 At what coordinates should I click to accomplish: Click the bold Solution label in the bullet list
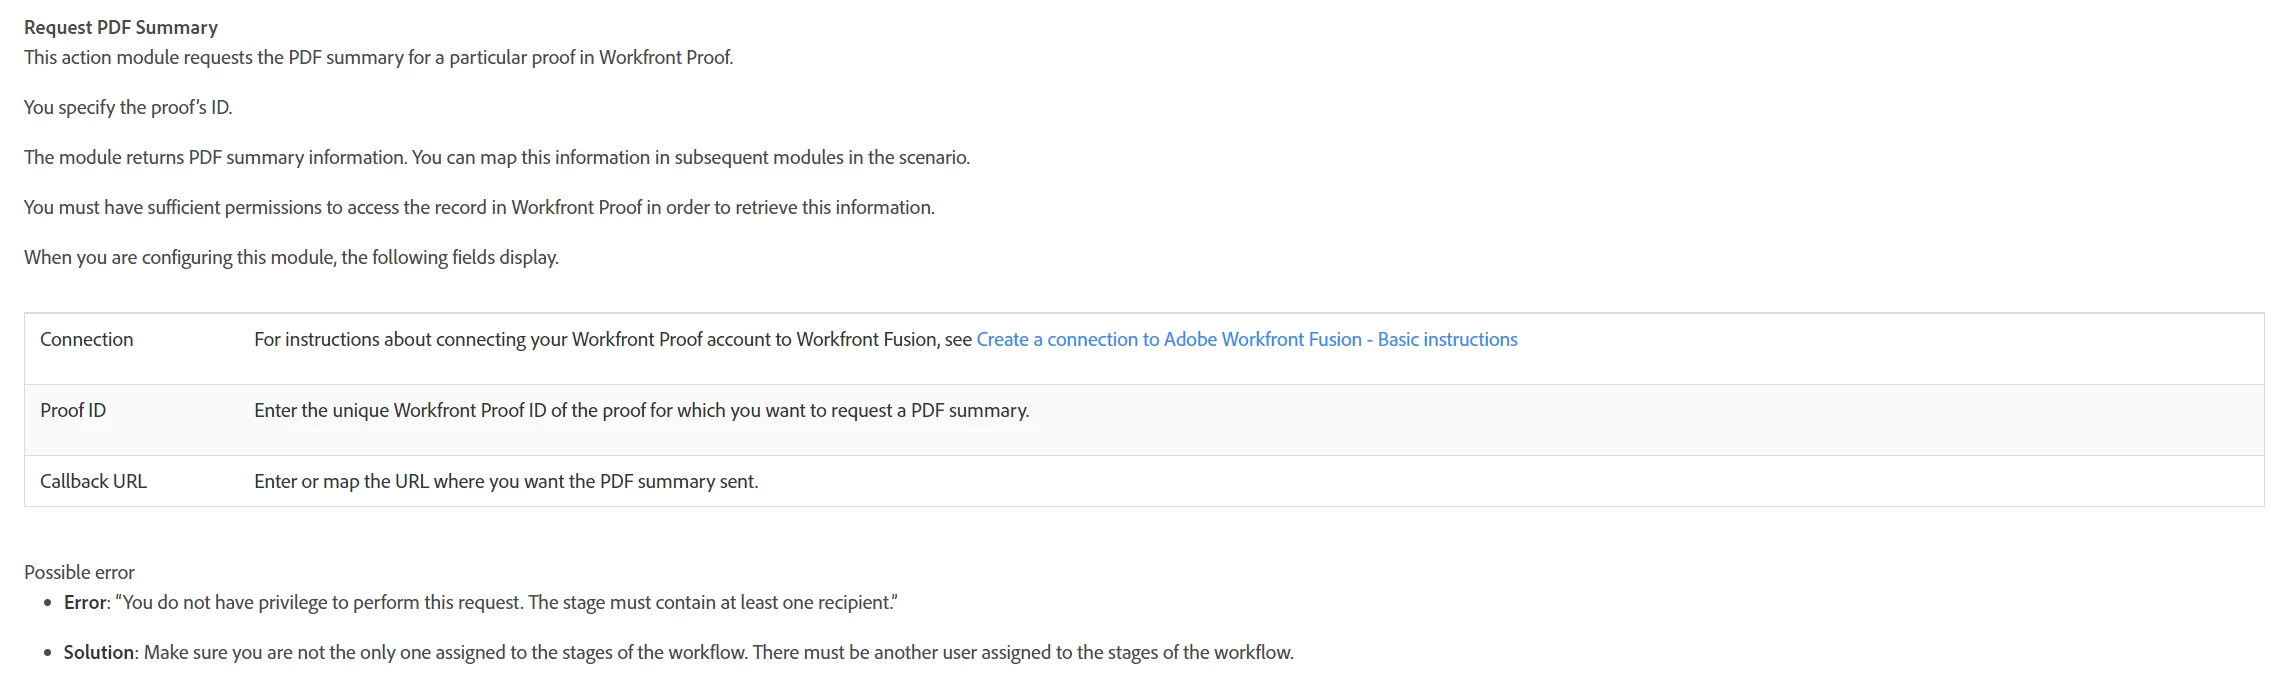[99, 653]
